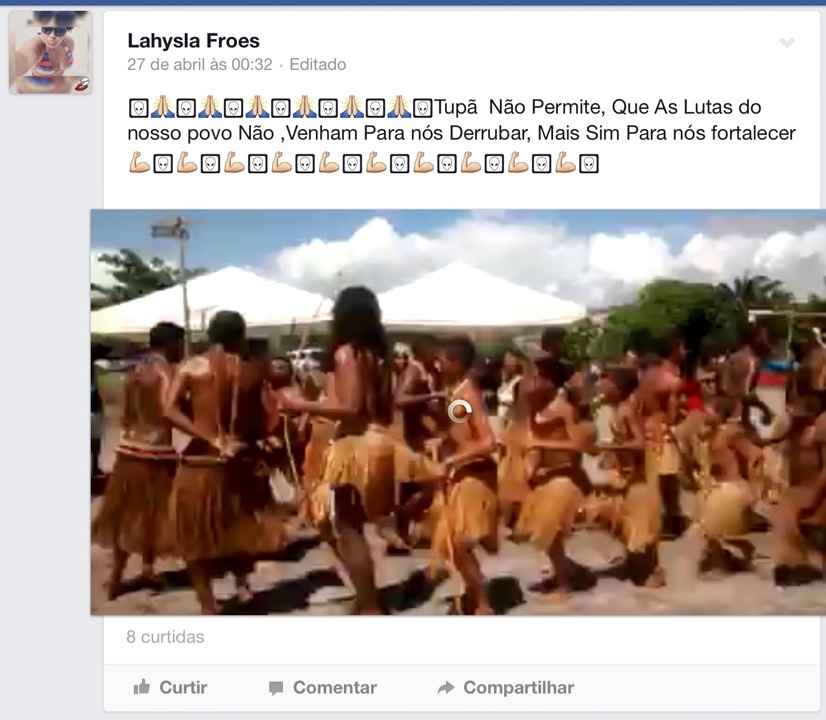
Task: Tap the Comentar label to comment
Action: pyautogui.click(x=335, y=687)
